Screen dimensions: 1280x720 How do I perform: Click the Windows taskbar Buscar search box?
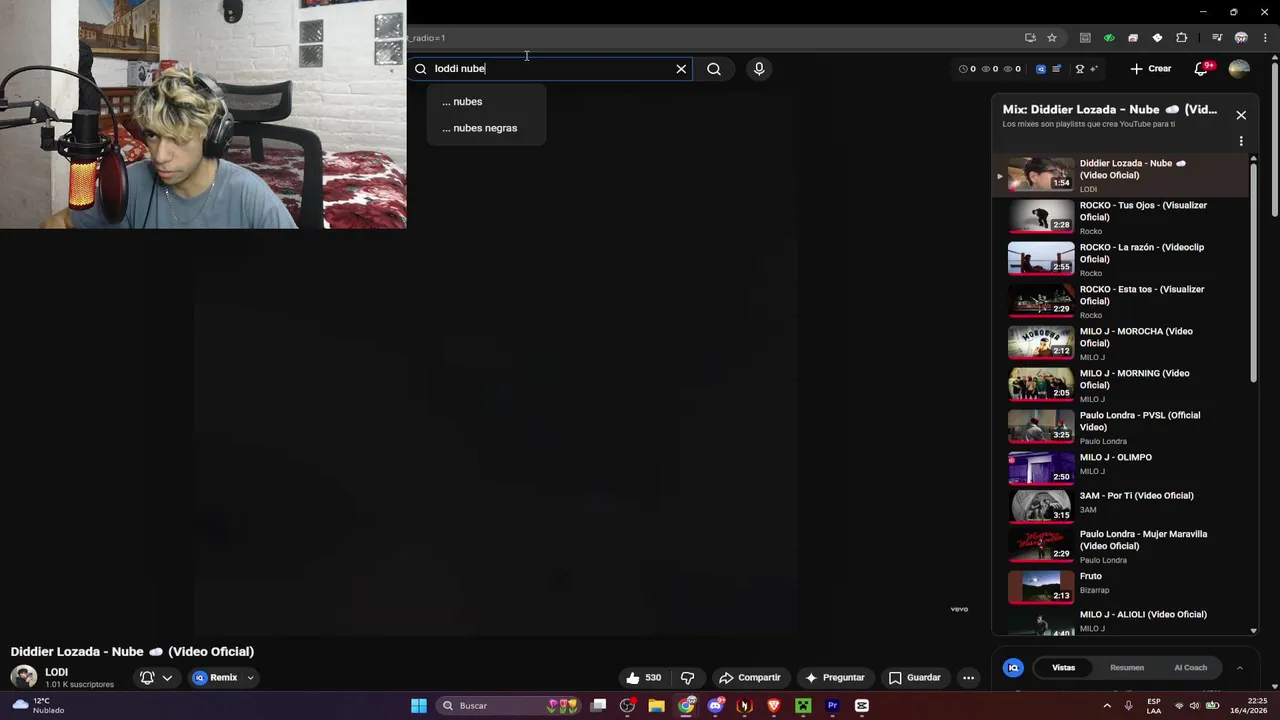click(507, 706)
